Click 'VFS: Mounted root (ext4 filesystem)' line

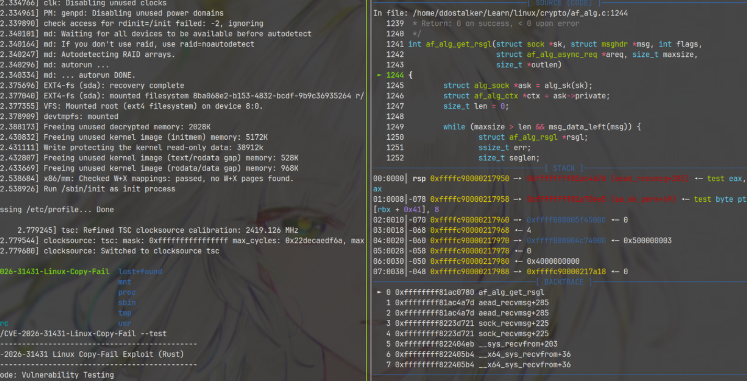click(x=131, y=106)
